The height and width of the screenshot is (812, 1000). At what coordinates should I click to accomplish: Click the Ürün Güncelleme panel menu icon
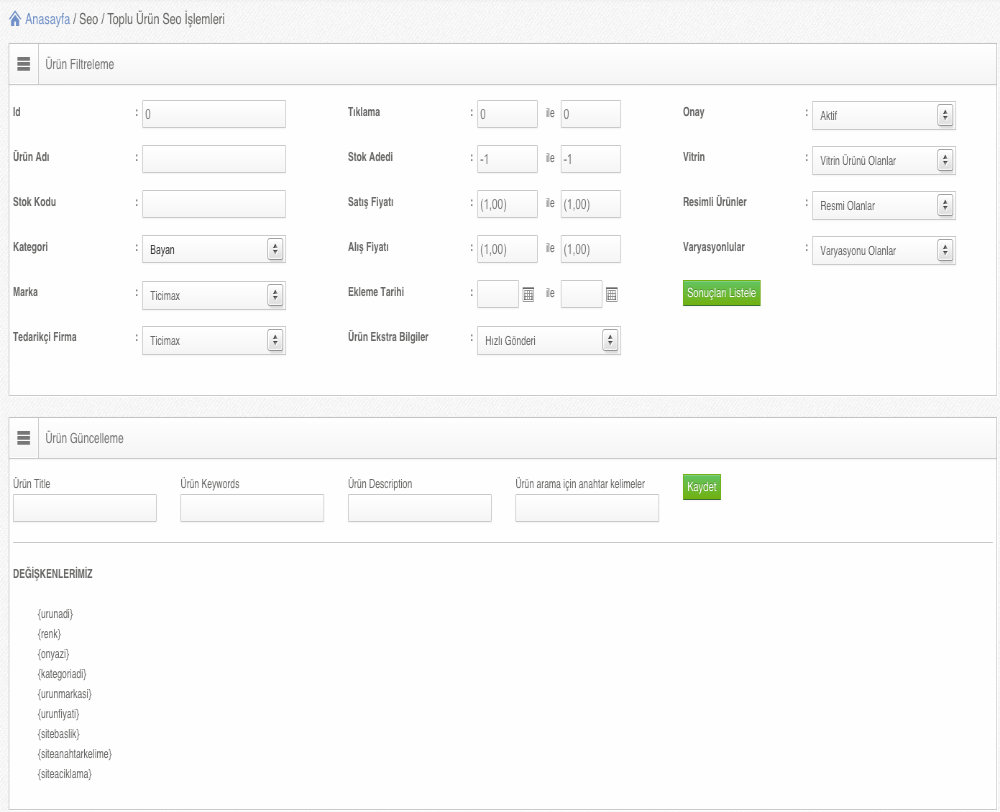point(24,438)
